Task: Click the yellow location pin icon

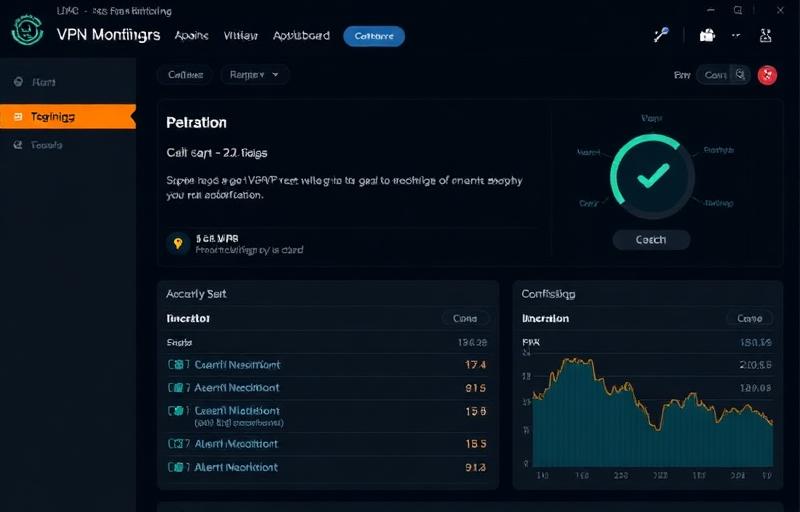Action: 179,243
